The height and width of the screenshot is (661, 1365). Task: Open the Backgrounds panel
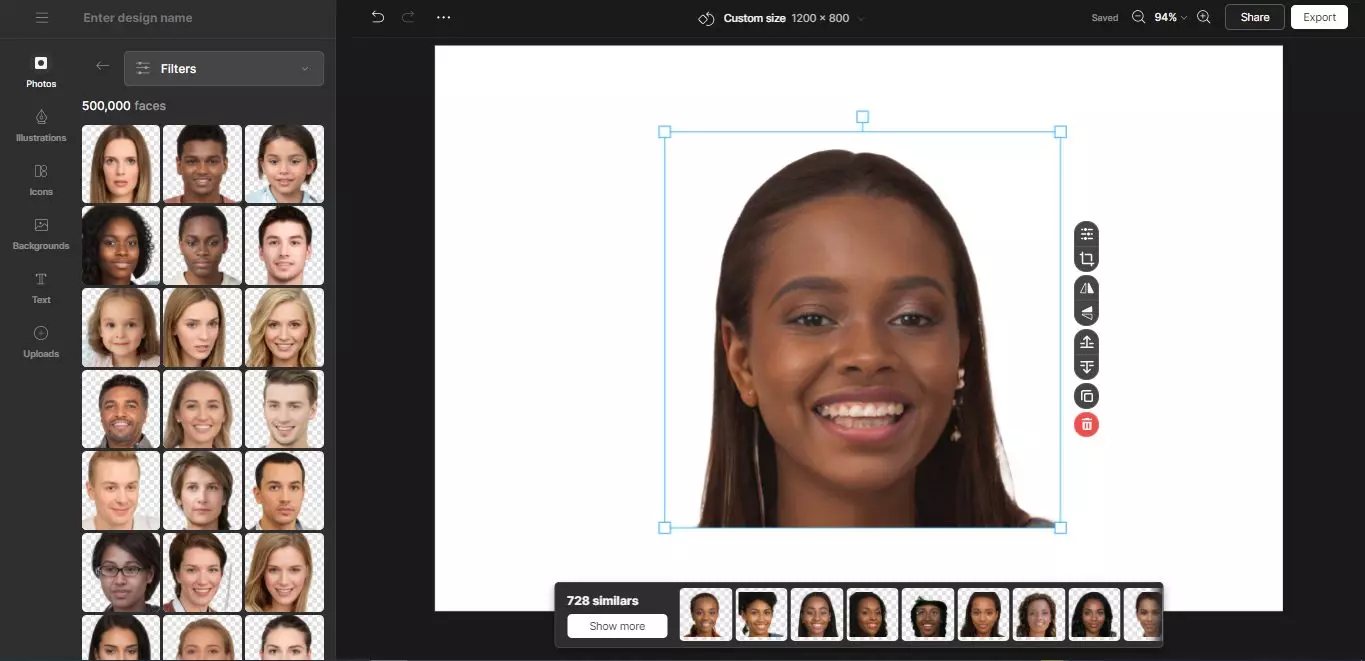[x=41, y=233]
